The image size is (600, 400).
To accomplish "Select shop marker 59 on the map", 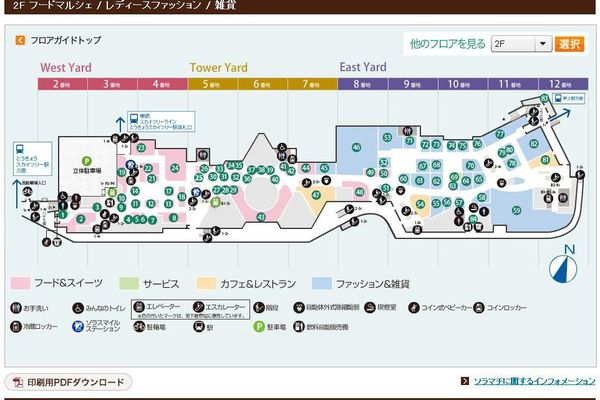I will (x=516, y=211).
